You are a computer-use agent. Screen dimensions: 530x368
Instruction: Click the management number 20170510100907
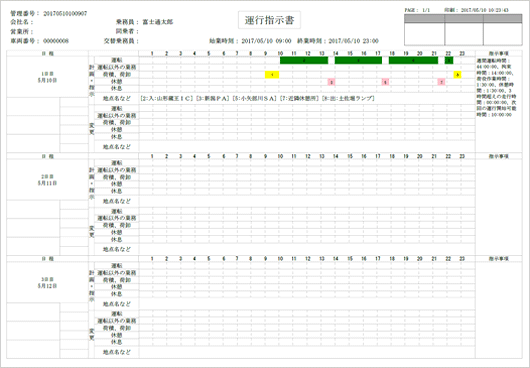65,14
